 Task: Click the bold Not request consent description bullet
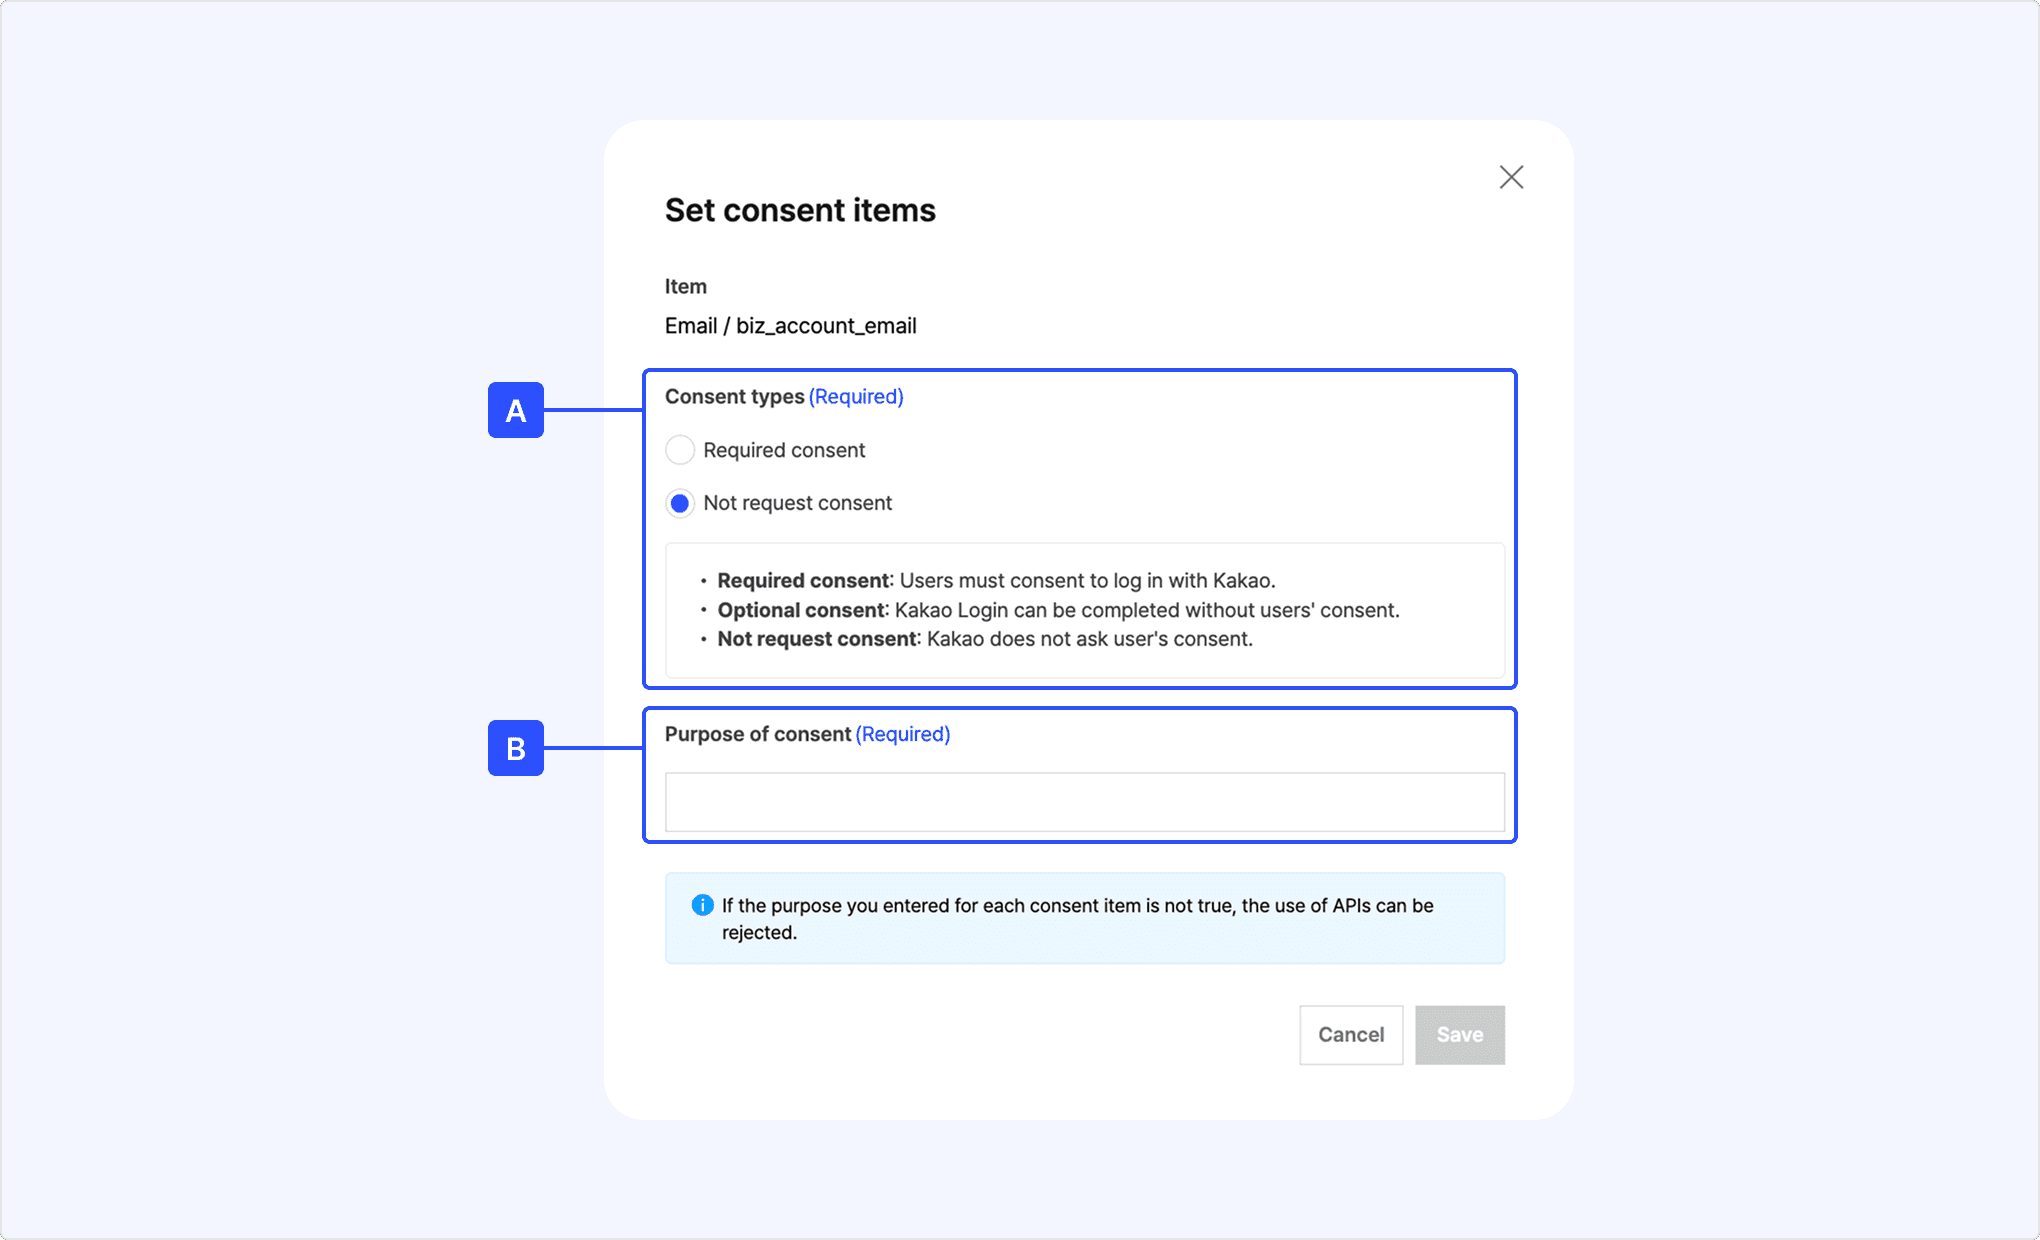tap(817, 639)
